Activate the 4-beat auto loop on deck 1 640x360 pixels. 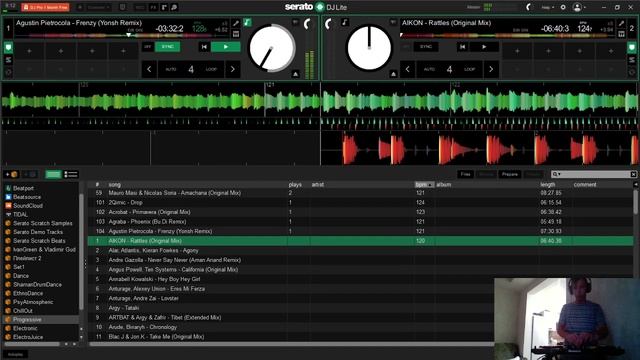tap(191, 69)
